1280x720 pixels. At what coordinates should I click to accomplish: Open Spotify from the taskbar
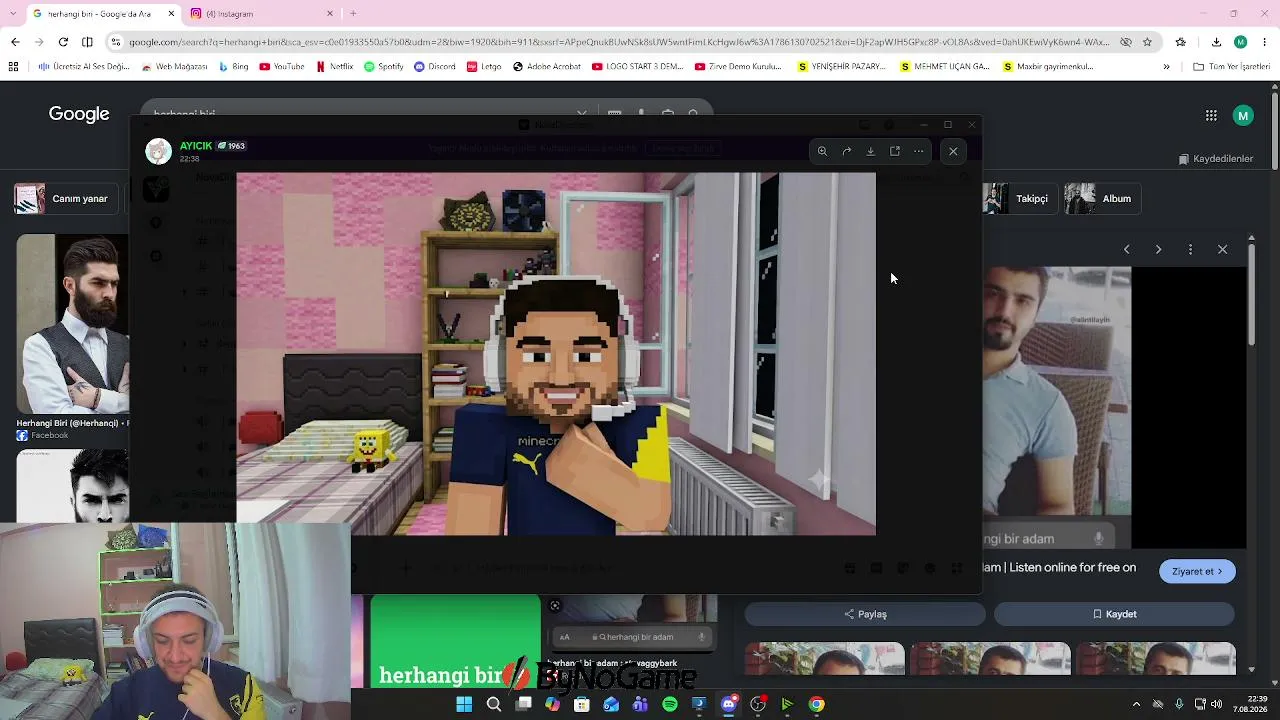tap(669, 704)
